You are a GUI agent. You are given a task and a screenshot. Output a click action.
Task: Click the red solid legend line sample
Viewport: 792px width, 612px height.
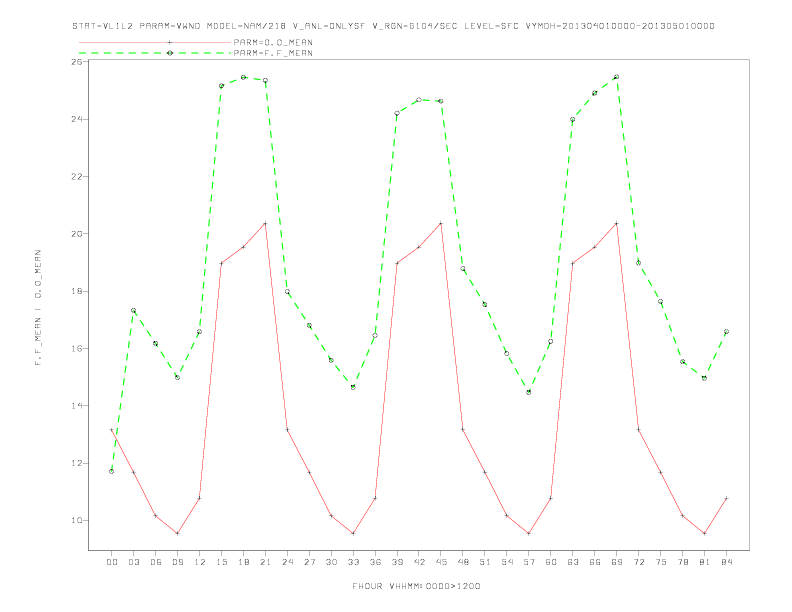coord(155,42)
